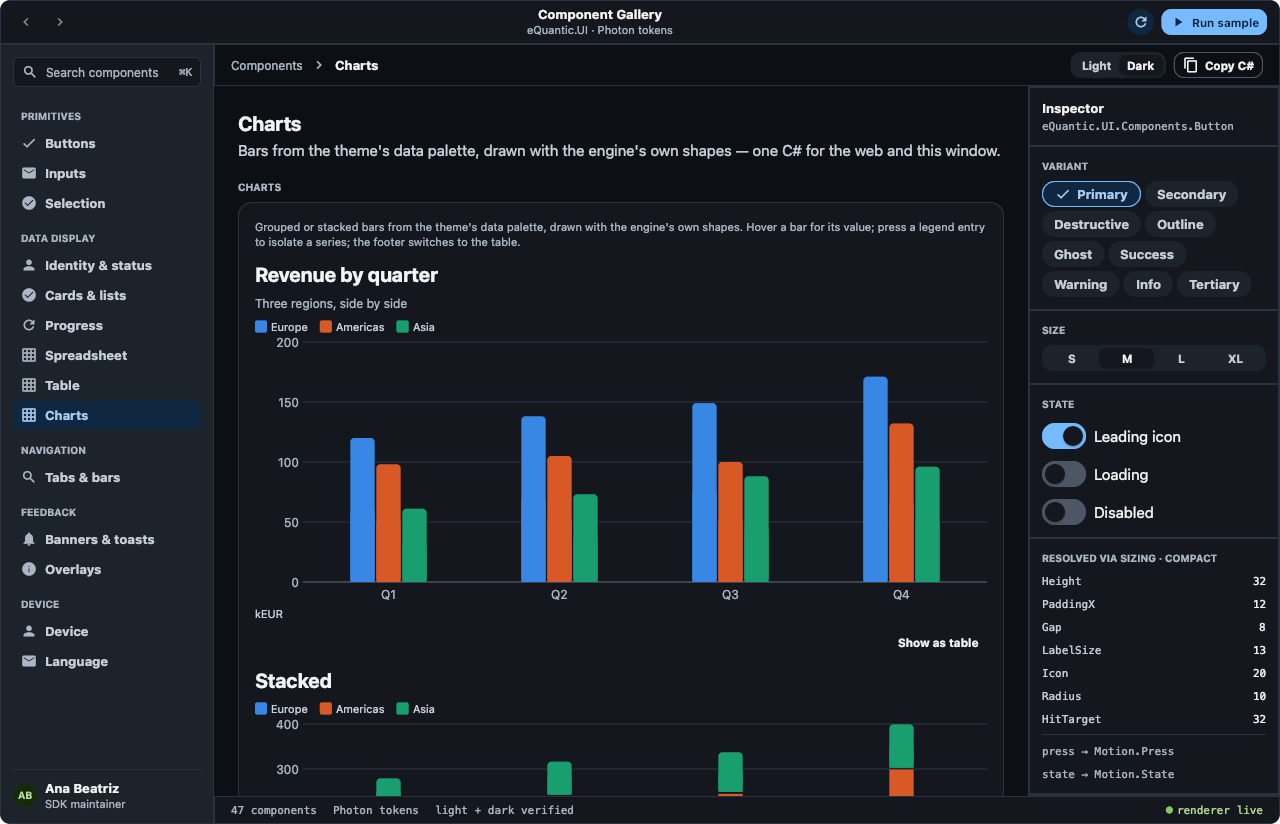Click the forward navigation arrow
This screenshot has height=824, width=1280.
60,22
